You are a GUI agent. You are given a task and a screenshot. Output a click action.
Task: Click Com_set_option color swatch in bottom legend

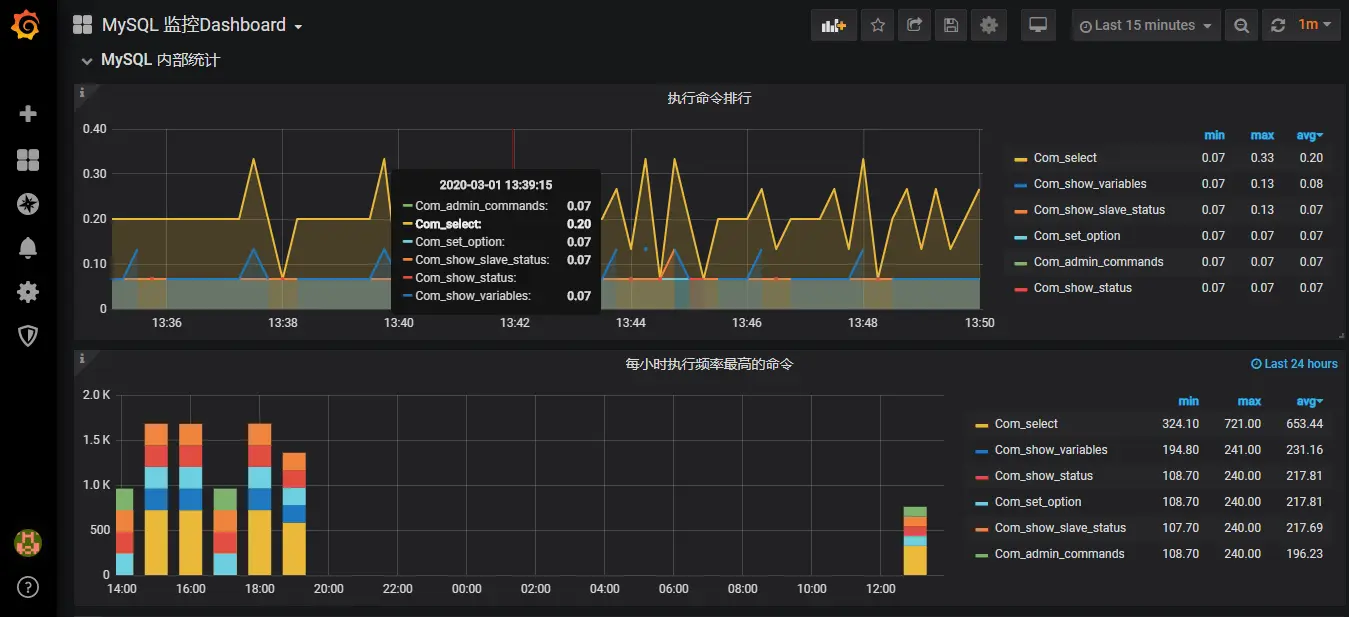point(981,503)
